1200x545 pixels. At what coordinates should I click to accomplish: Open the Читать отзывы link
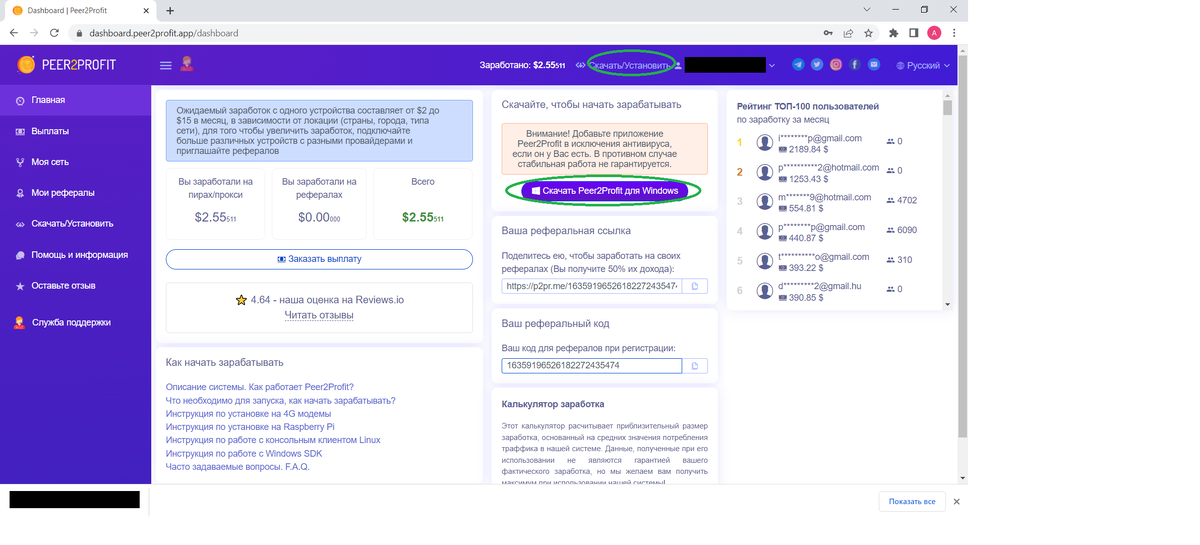319,315
